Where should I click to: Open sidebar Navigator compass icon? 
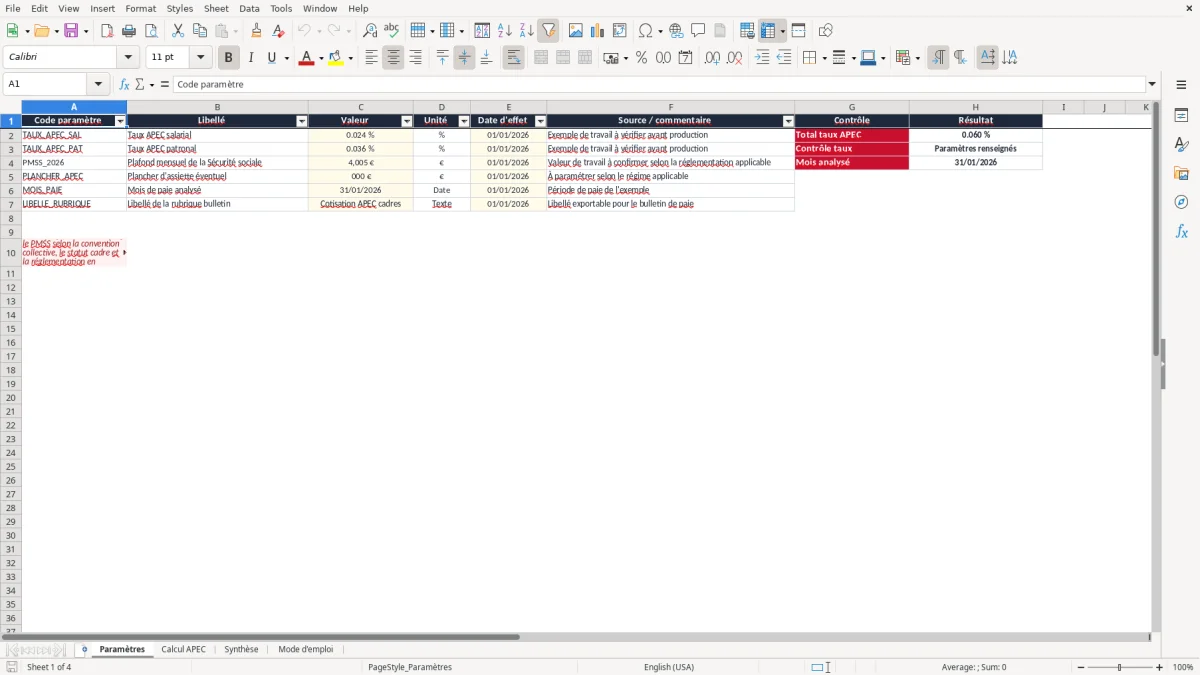(1181, 203)
